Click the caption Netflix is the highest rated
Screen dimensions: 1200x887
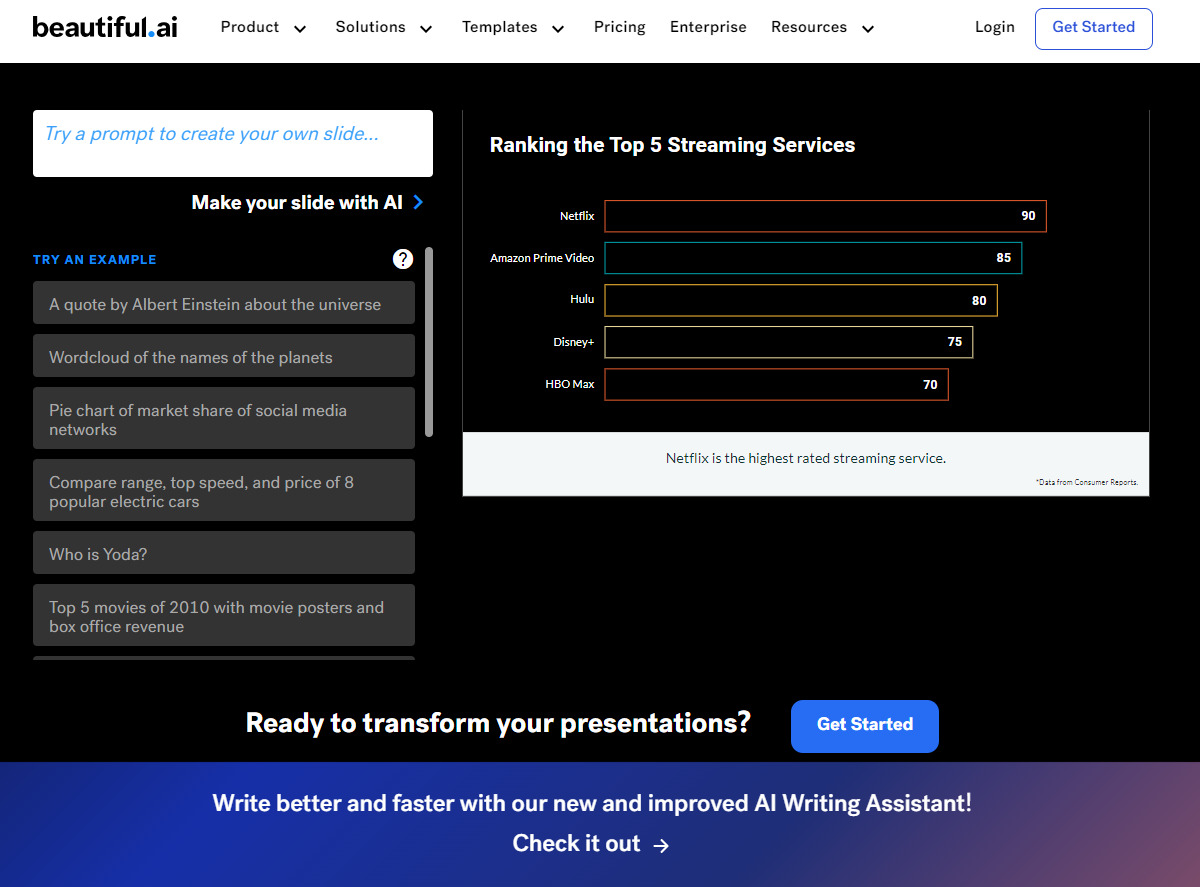tap(806, 459)
